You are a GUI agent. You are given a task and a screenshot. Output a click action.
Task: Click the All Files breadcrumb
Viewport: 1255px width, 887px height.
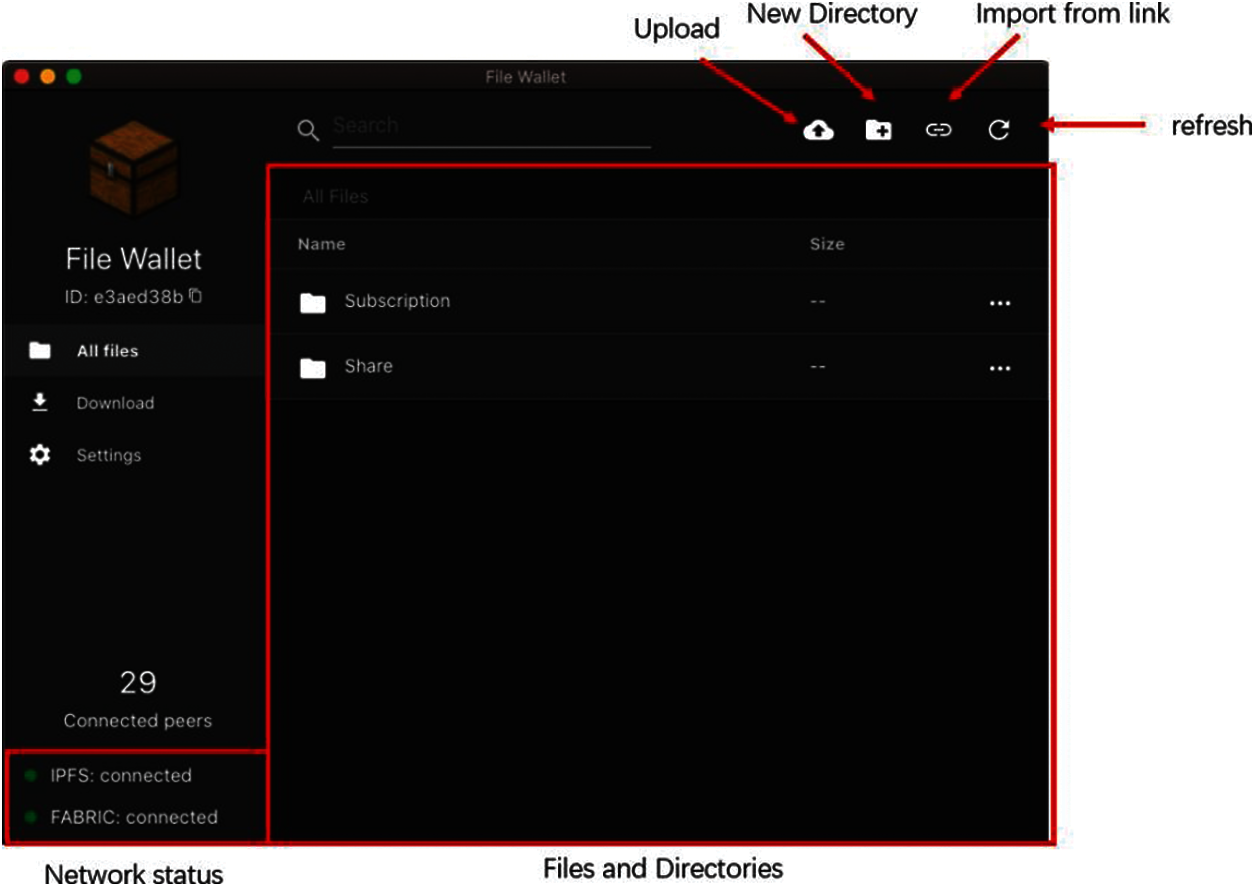coord(335,197)
